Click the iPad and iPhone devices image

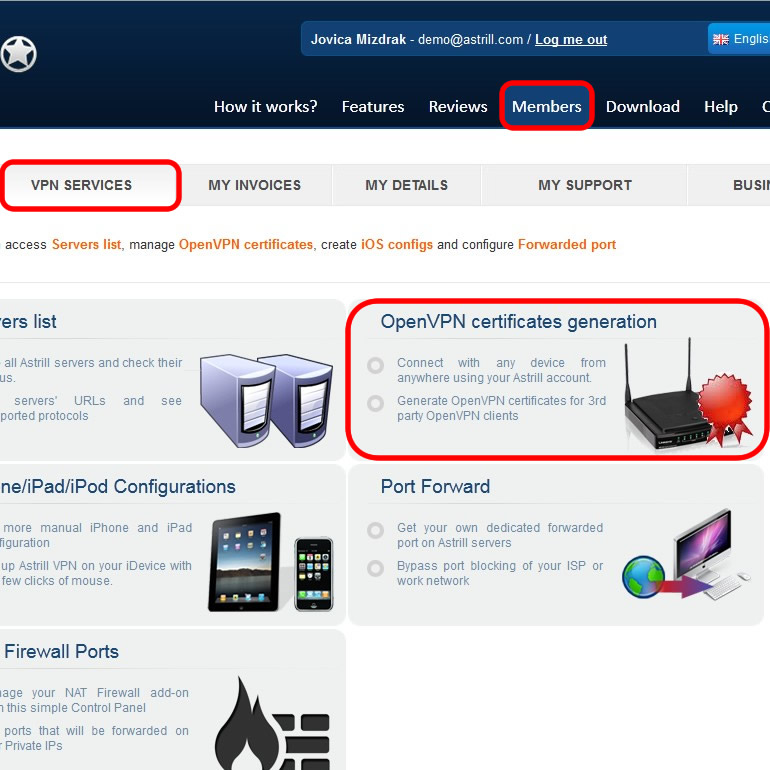[271, 562]
